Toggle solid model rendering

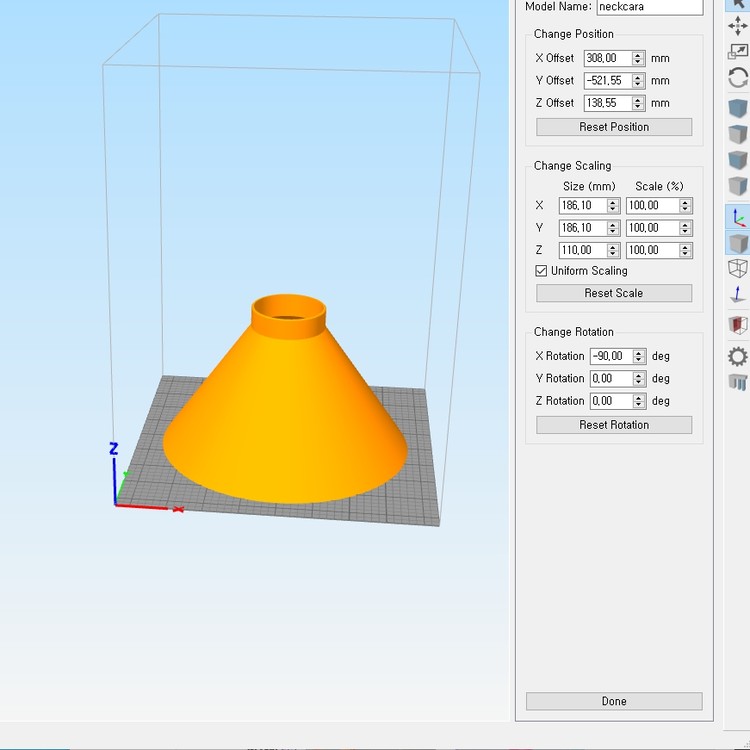[x=738, y=243]
